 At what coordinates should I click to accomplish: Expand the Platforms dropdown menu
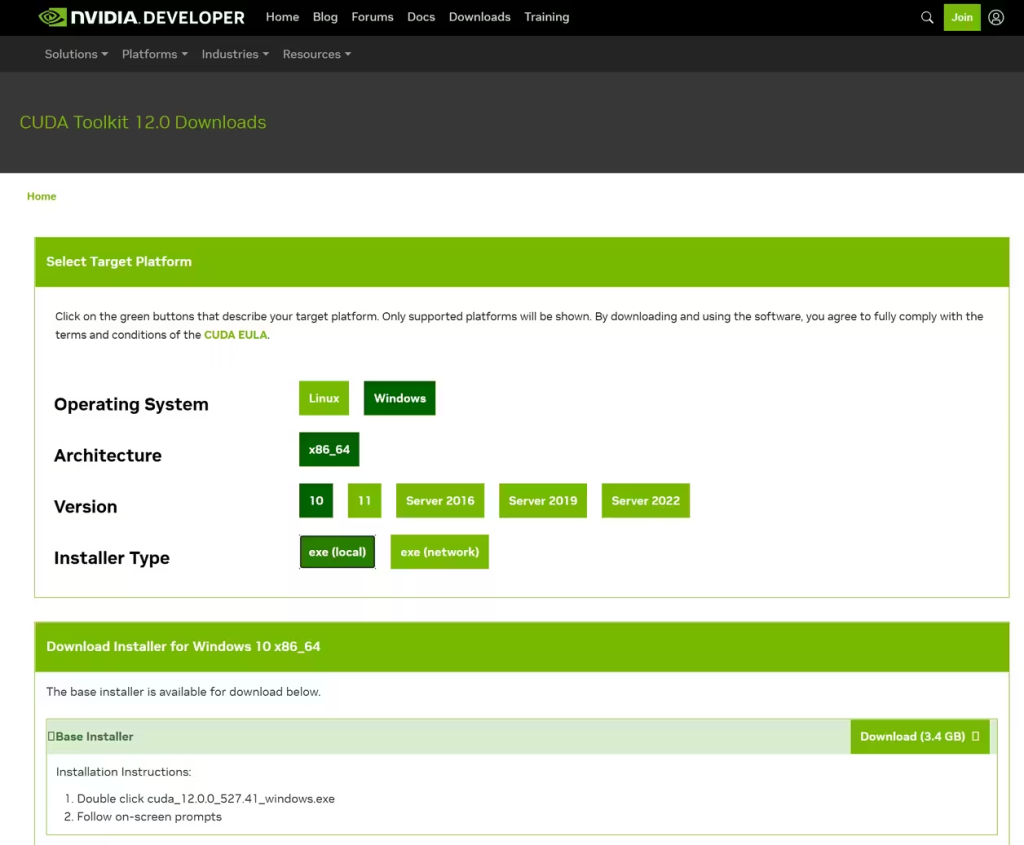coord(155,54)
